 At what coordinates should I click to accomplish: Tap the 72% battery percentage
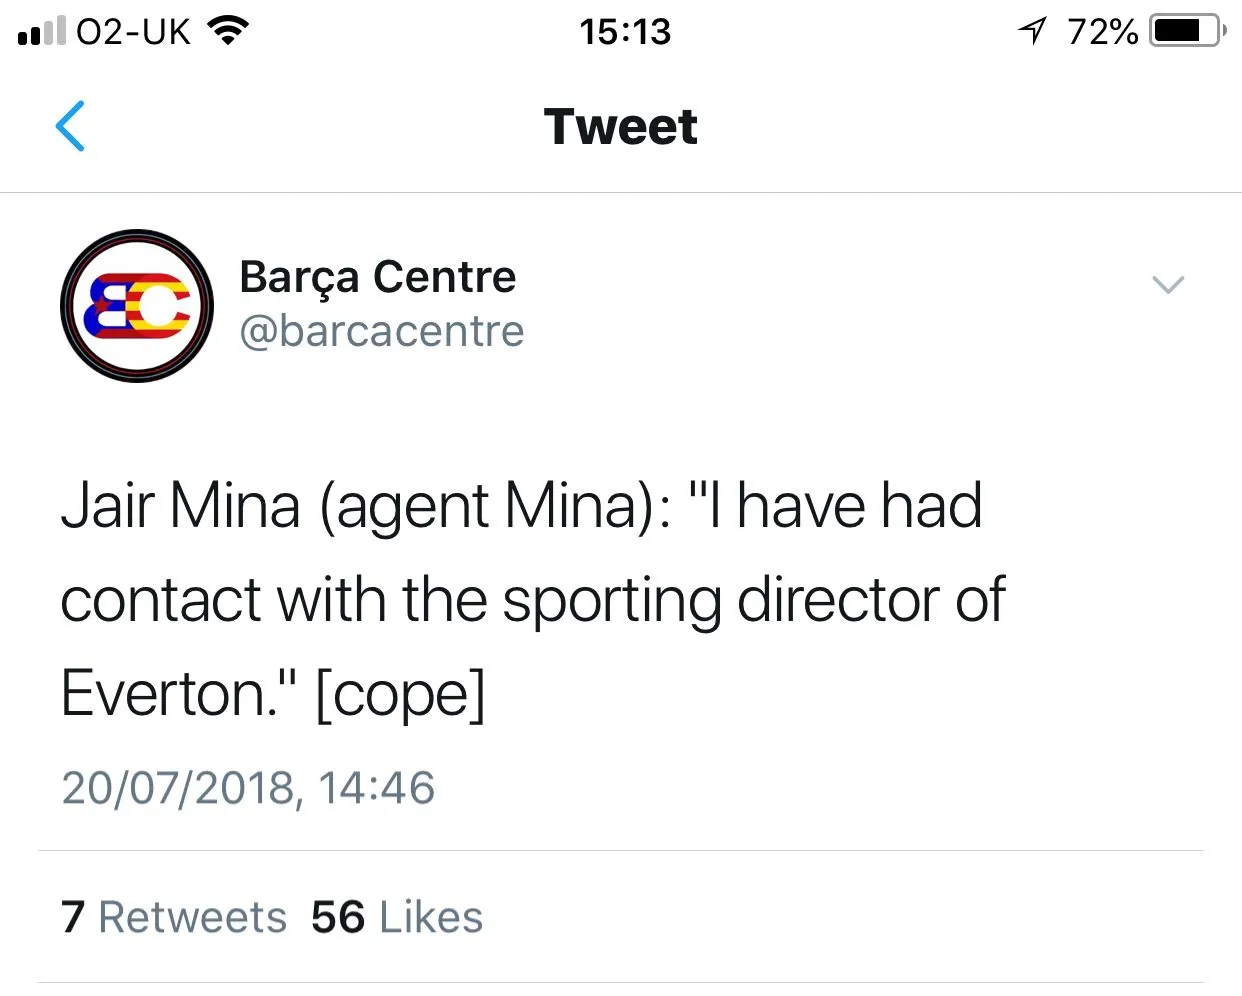tap(1102, 32)
